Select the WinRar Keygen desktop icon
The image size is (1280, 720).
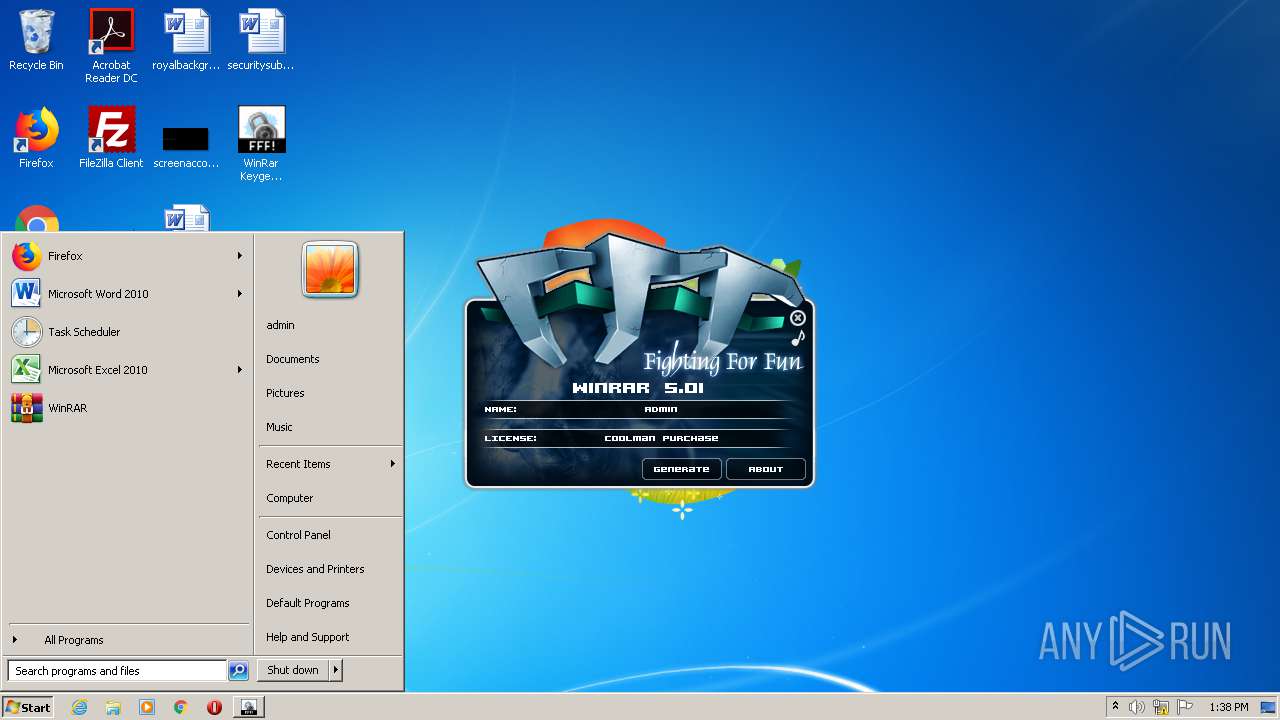pos(261,144)
